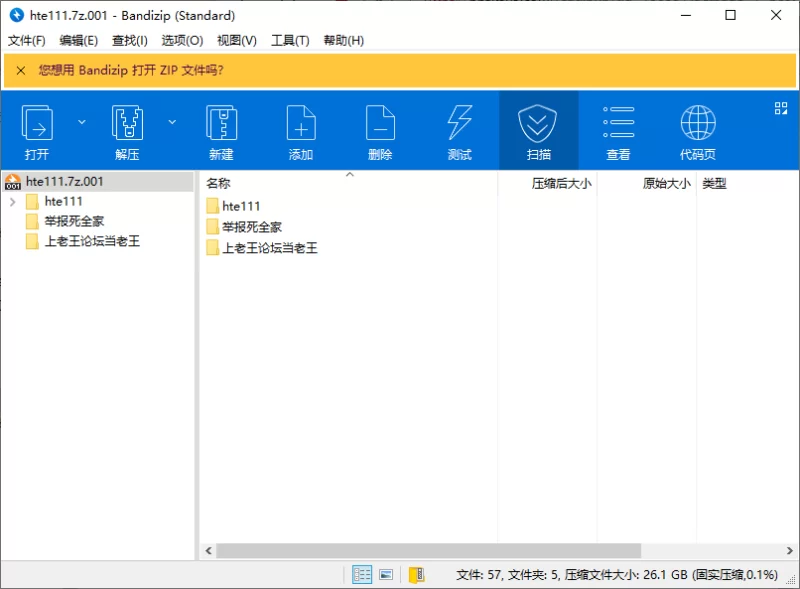This screenshot has height=589, width=800.
Task: Expand the hte111 folder in tree
Action: point(13,202)
